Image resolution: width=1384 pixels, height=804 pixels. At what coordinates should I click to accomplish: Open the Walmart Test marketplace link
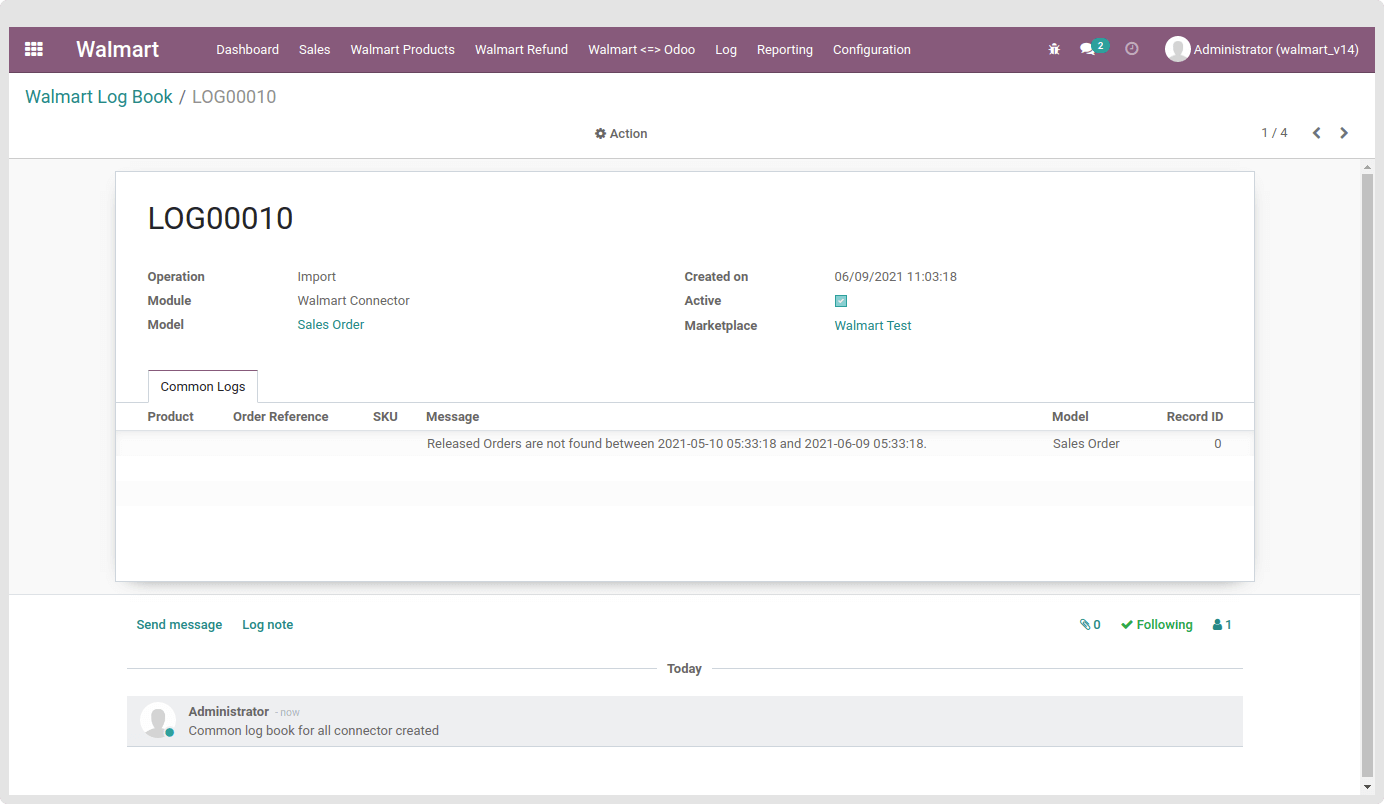(x=873, y=326)
